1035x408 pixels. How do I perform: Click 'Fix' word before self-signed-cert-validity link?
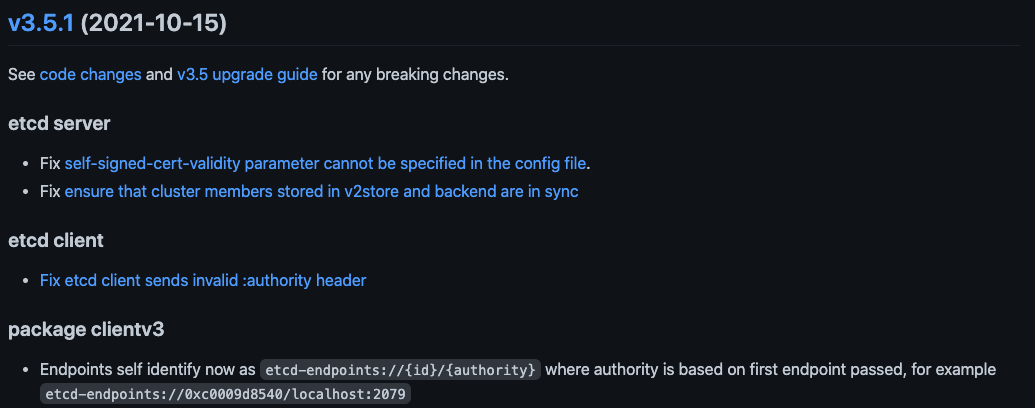click(50, 162)
